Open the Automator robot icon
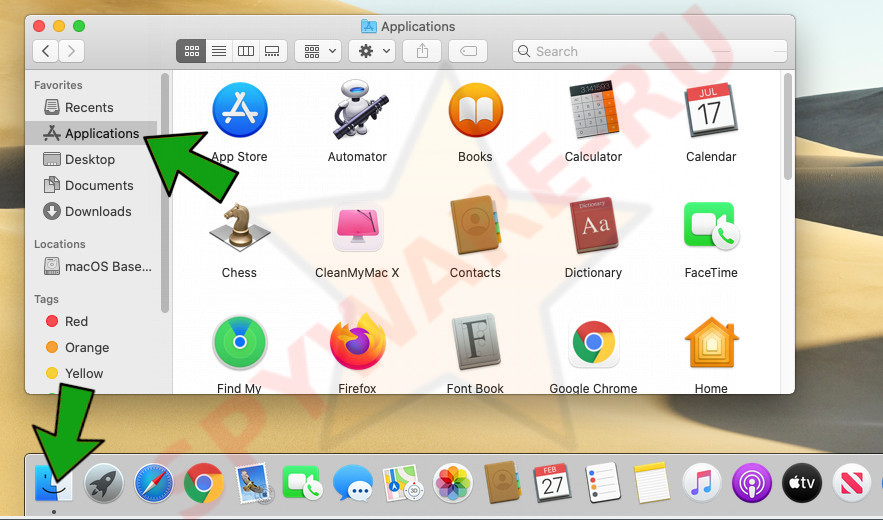 pyautogui.click(x=358, y=109)
